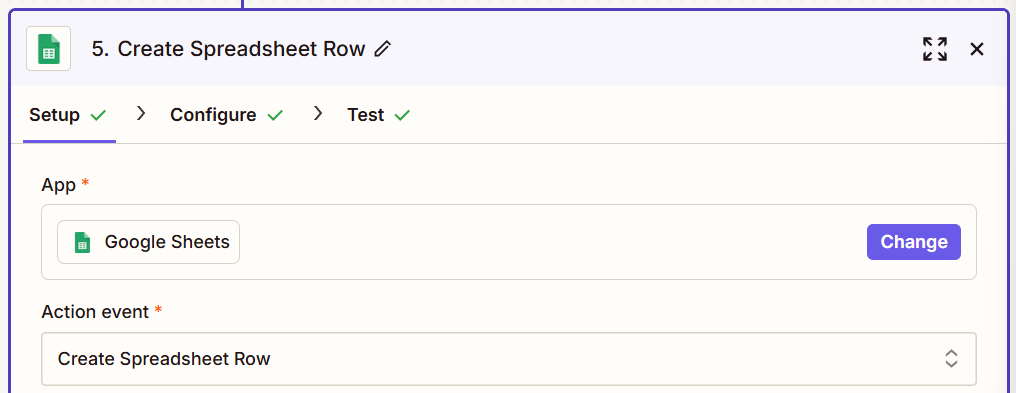Click the Action event field label
This screenshot has width=1016, height=393.
pyautogui.click(x=95, y=312)
